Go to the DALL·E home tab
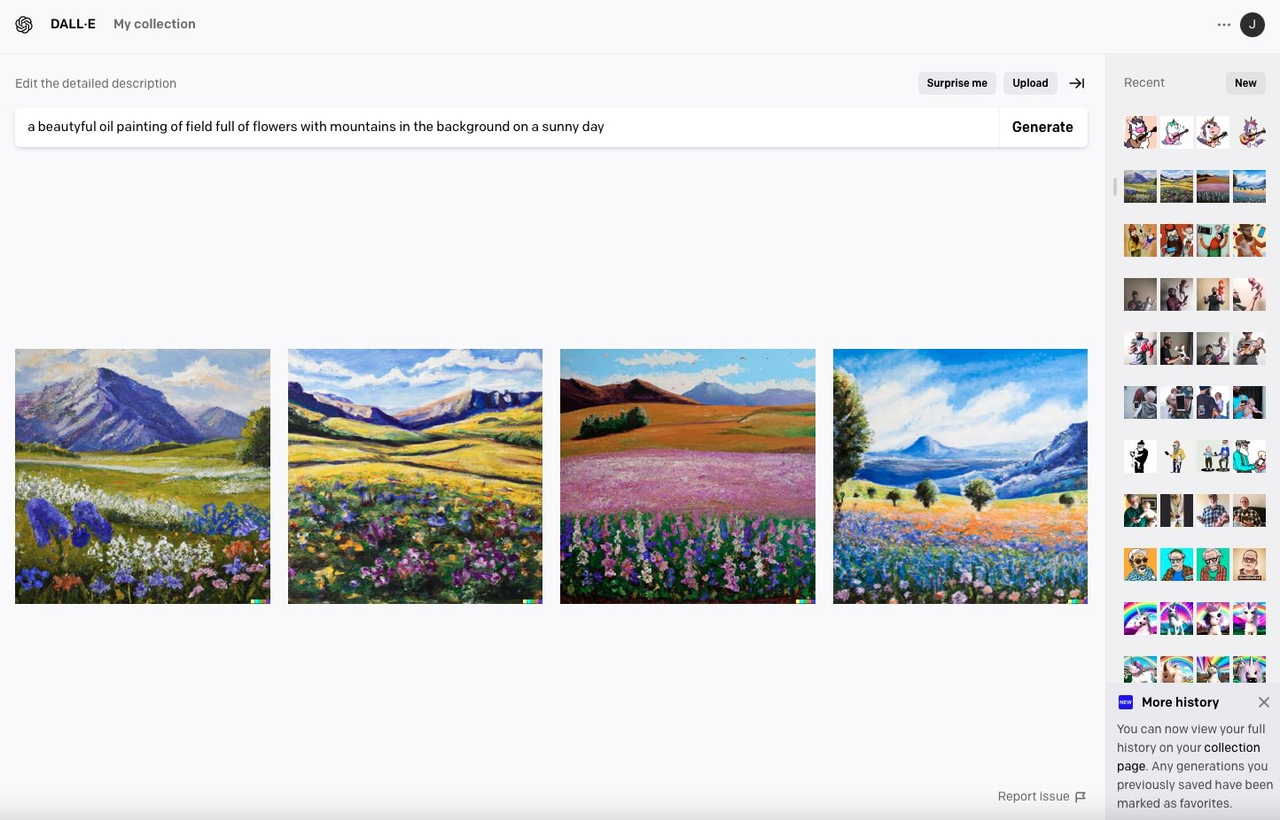Image resolution: width=1280 pixels, height=820 pixels. 73,24
